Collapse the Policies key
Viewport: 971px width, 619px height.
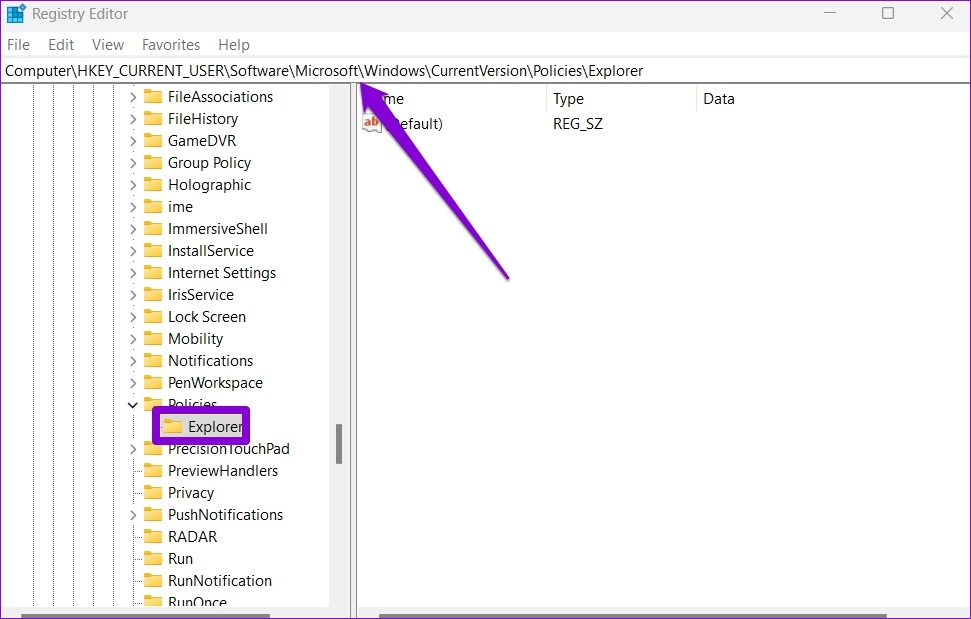coord(133,405)
